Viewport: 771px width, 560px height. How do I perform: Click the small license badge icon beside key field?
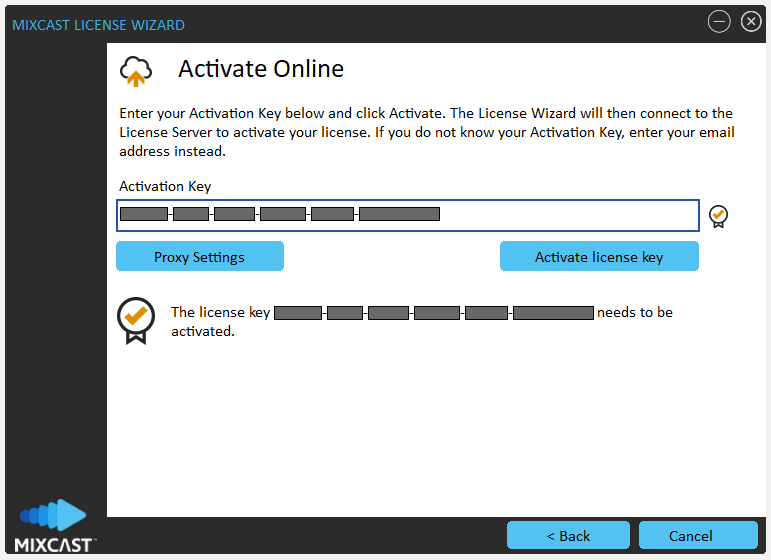click(718, 216)
